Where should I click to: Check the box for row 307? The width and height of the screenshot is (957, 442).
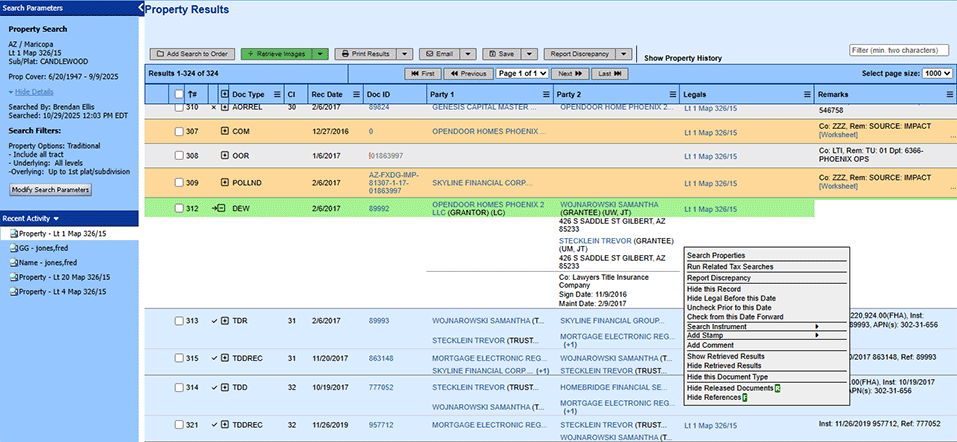point(179,131)
